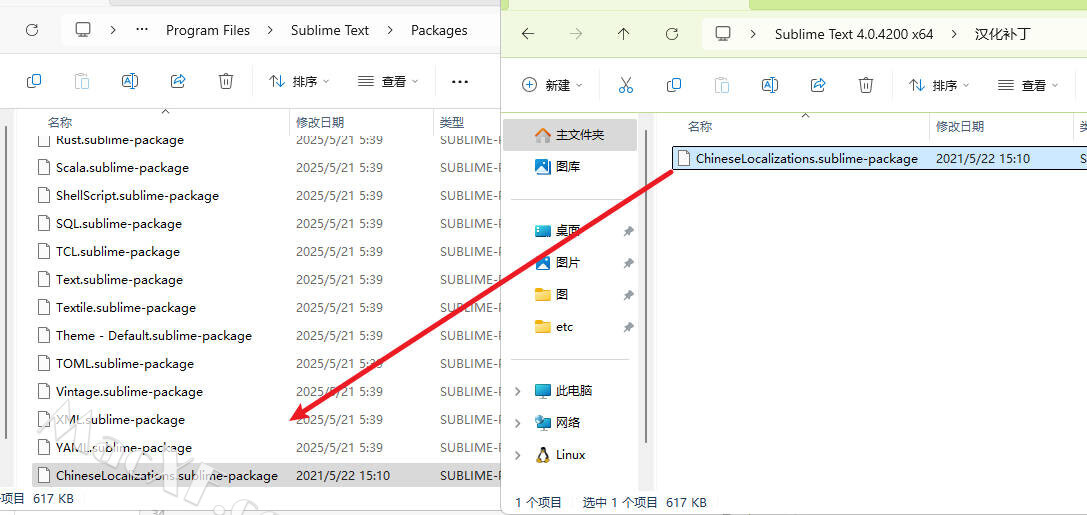1087x515 pixels.
Task: Expand 此电脑 tree node
Action: [517, 391]
